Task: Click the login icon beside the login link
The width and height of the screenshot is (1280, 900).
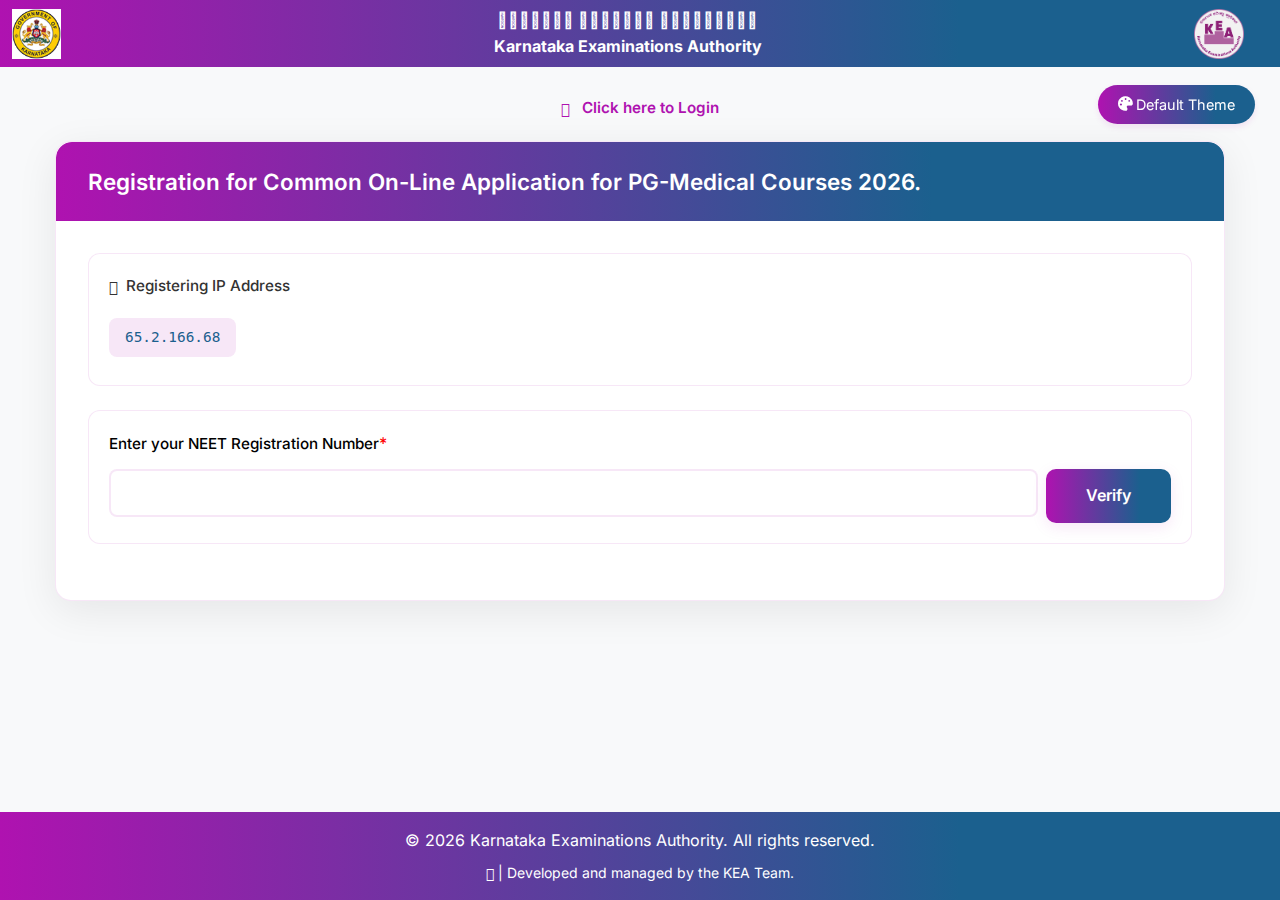Action: [565, 109]
